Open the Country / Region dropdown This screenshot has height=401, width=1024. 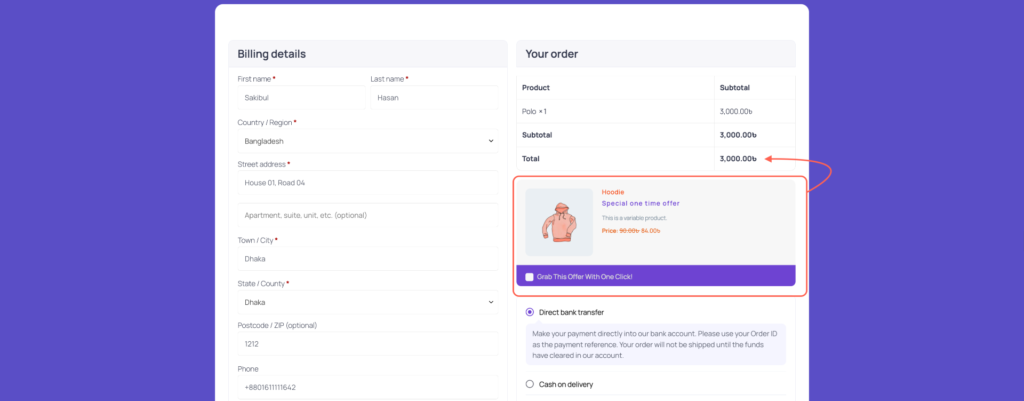(367, 141)
